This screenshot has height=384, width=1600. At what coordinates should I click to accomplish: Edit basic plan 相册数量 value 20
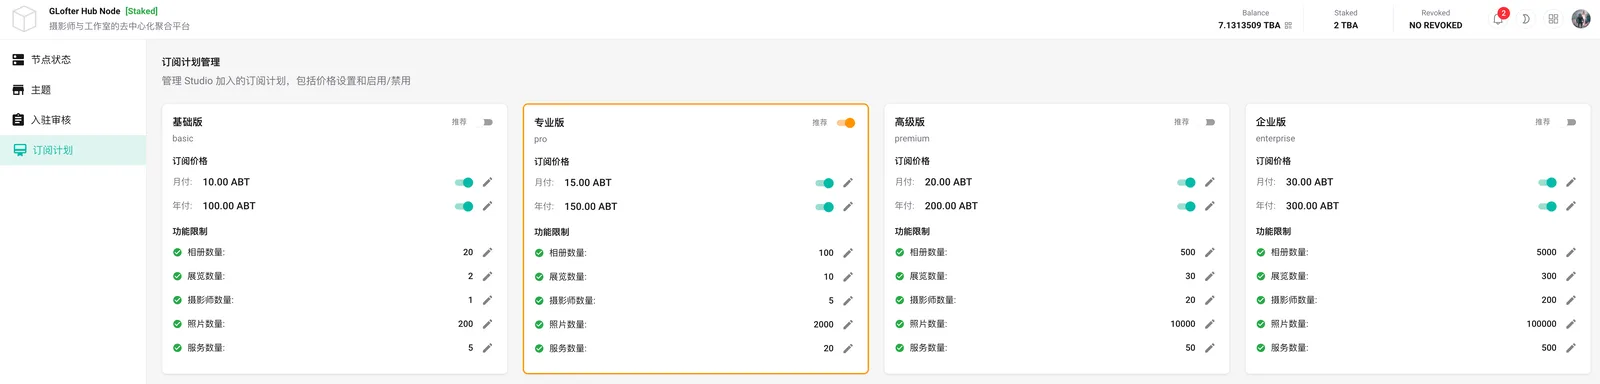click(487, 252)
